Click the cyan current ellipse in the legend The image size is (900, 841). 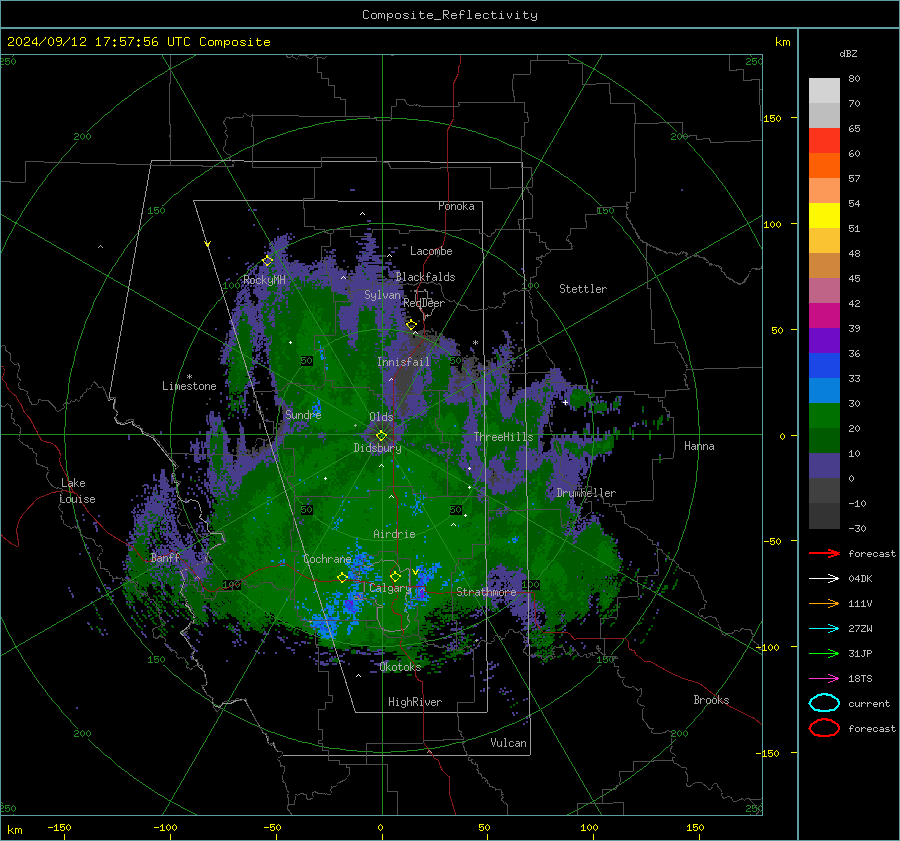coord(824,703)
